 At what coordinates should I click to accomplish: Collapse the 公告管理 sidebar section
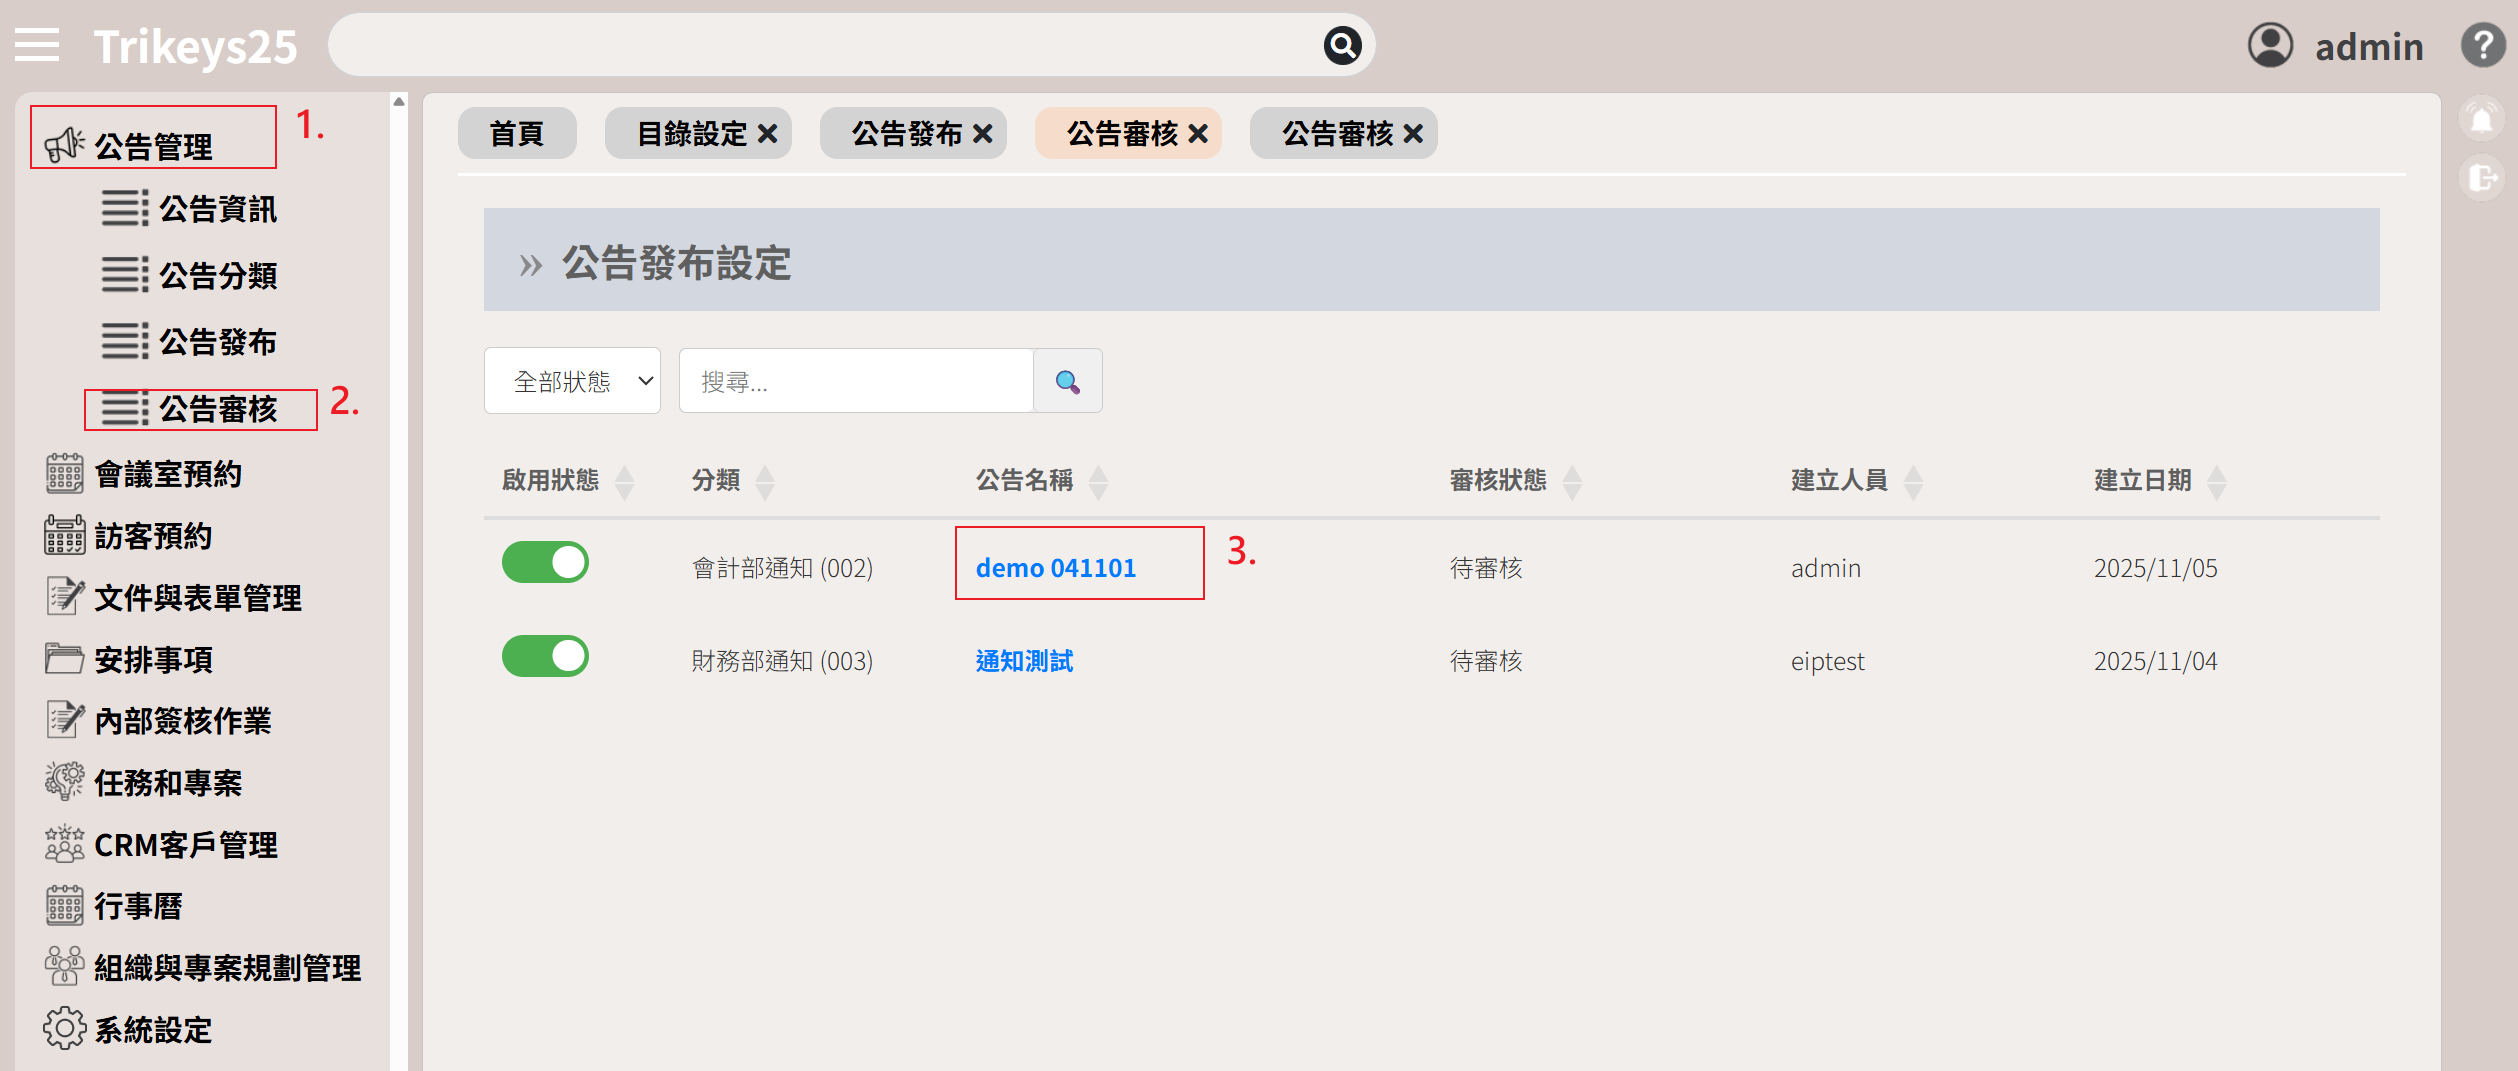pyautogui.click(x=153, y=147)
